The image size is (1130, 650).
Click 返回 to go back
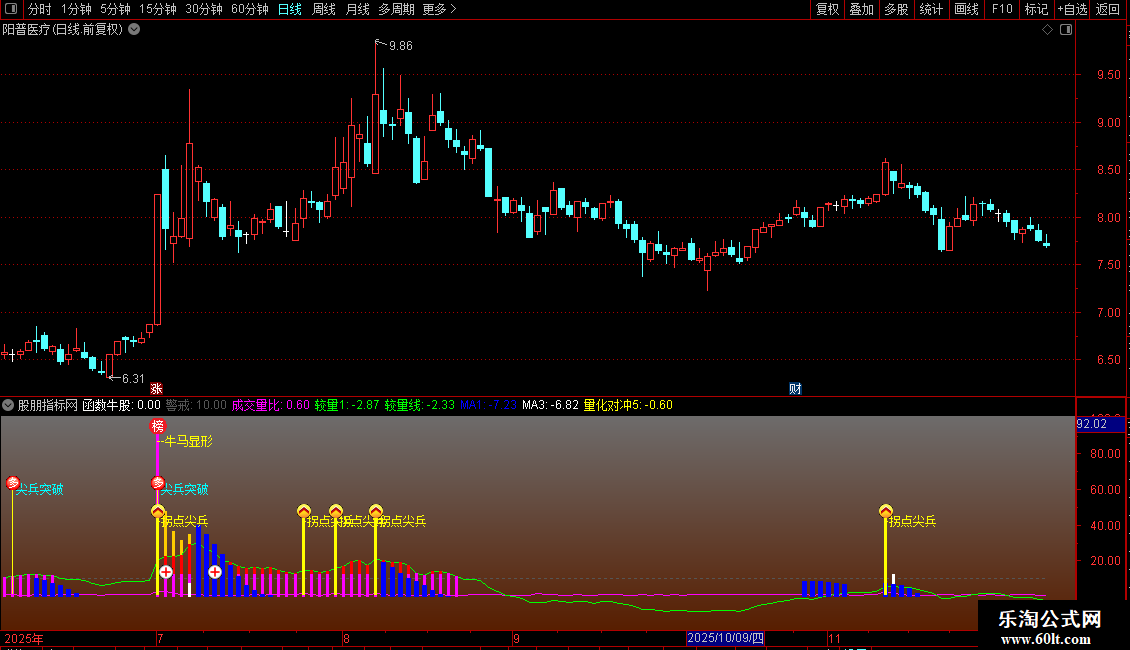point(1108,9)
